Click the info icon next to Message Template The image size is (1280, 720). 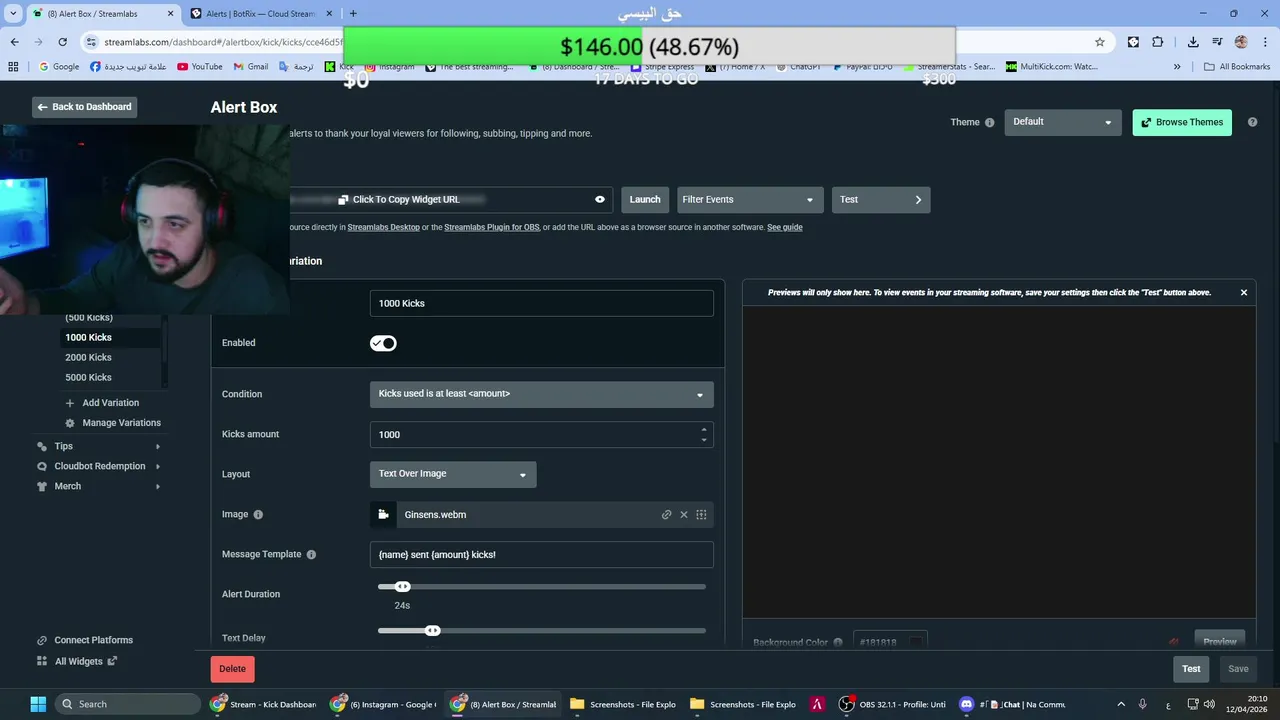311,554
